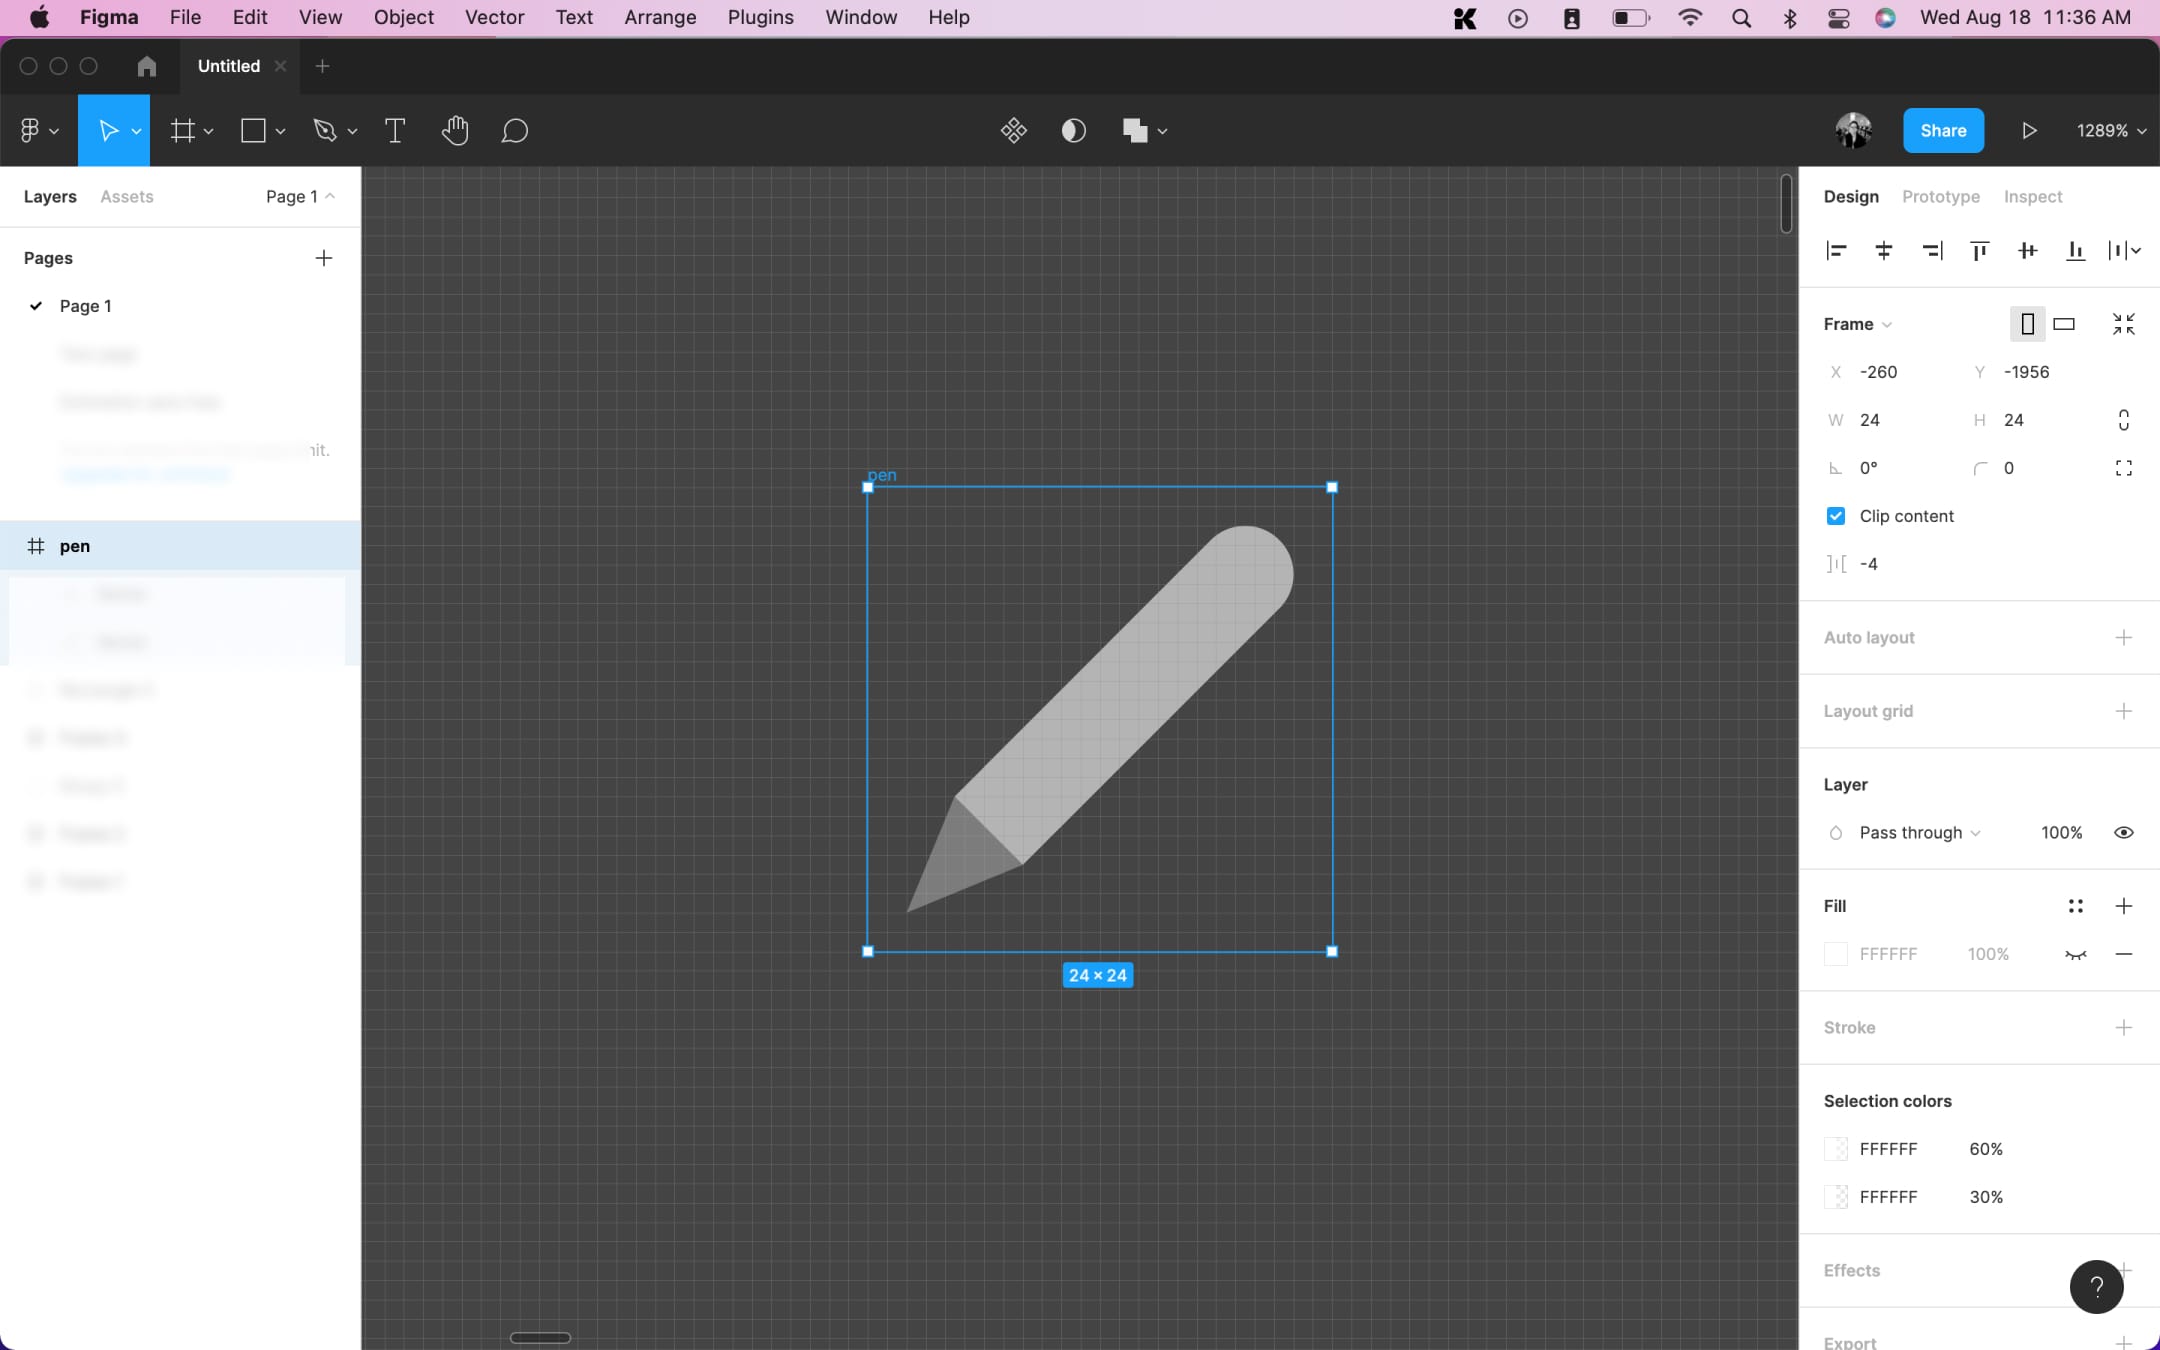Click the 30% selection color swatch
This screenshot has height=1350, width=2160.
(x=1836, y=1197)
